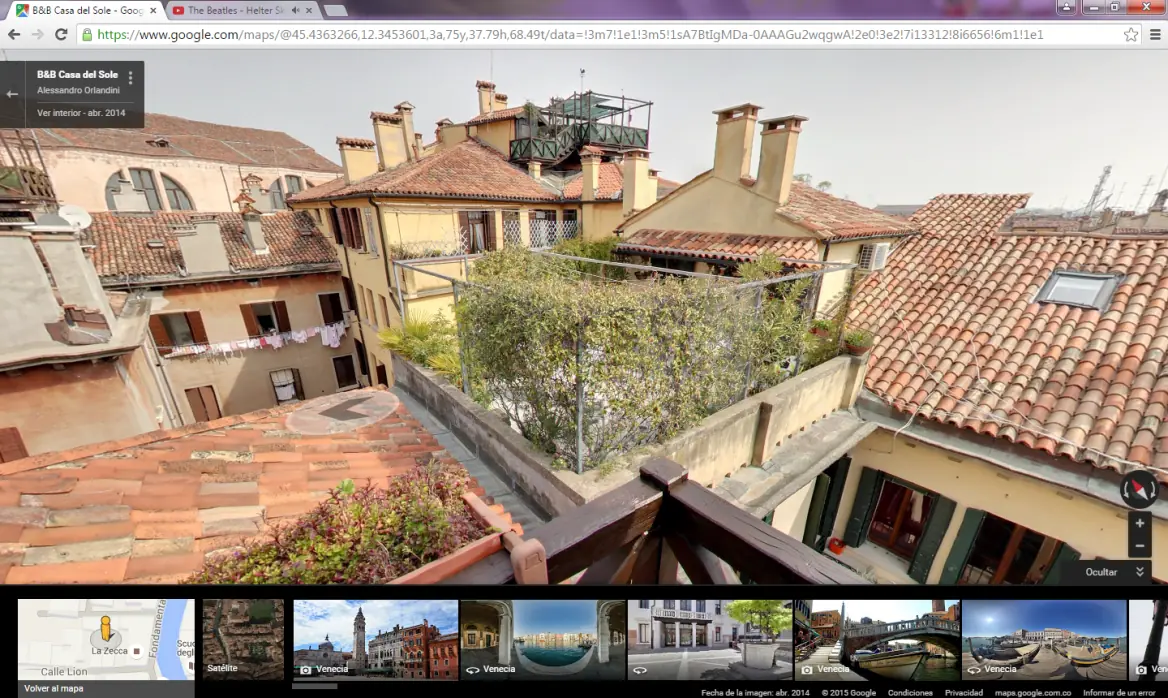Open the Chrome menu (hamburger icon)
The height and width of the screenshot is (698, 1168).
pos(1155,34)
